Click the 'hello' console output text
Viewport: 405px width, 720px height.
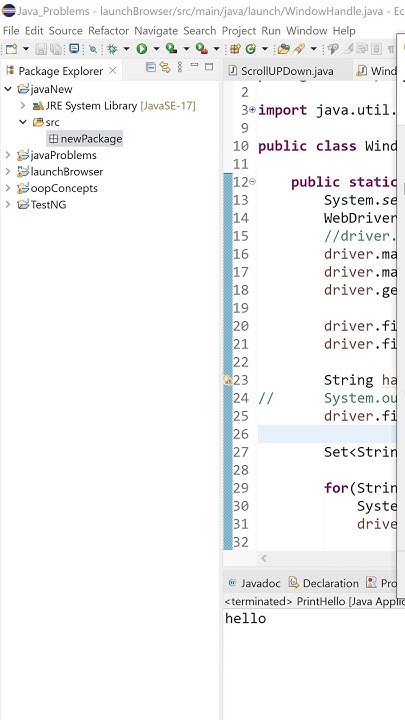point(245,619)
